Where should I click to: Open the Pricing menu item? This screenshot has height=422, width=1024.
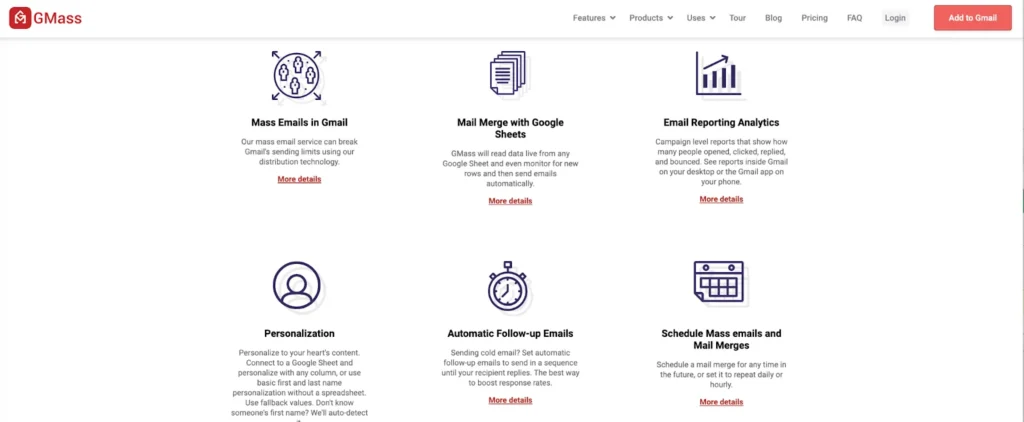pyautogui.click(x=814, y=18)
